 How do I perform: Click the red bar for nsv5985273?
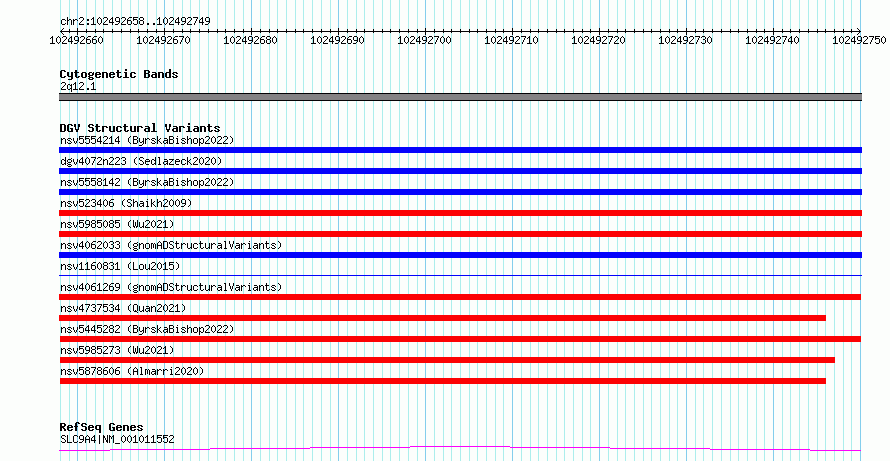[447, 360]
